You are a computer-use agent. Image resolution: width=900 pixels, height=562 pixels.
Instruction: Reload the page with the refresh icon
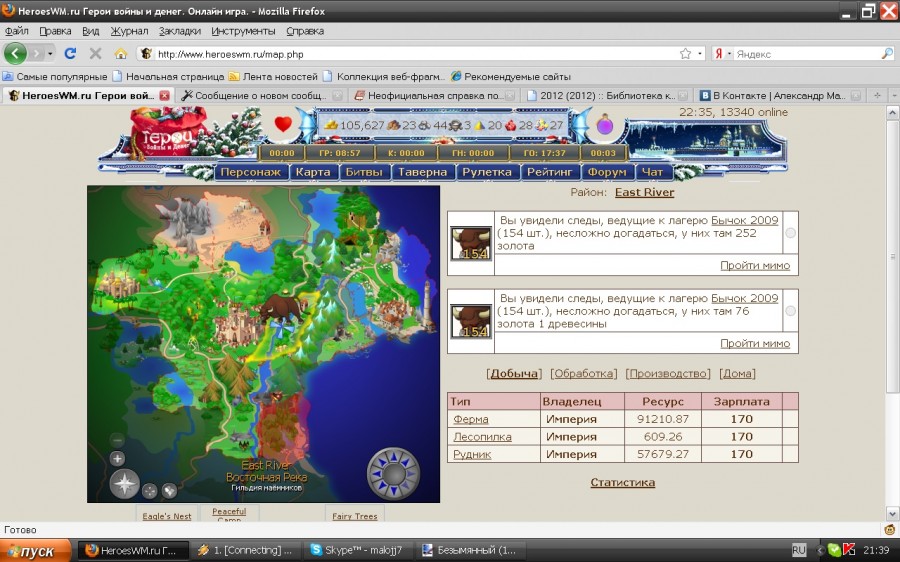pyautogui.click(x=70, y=54)
